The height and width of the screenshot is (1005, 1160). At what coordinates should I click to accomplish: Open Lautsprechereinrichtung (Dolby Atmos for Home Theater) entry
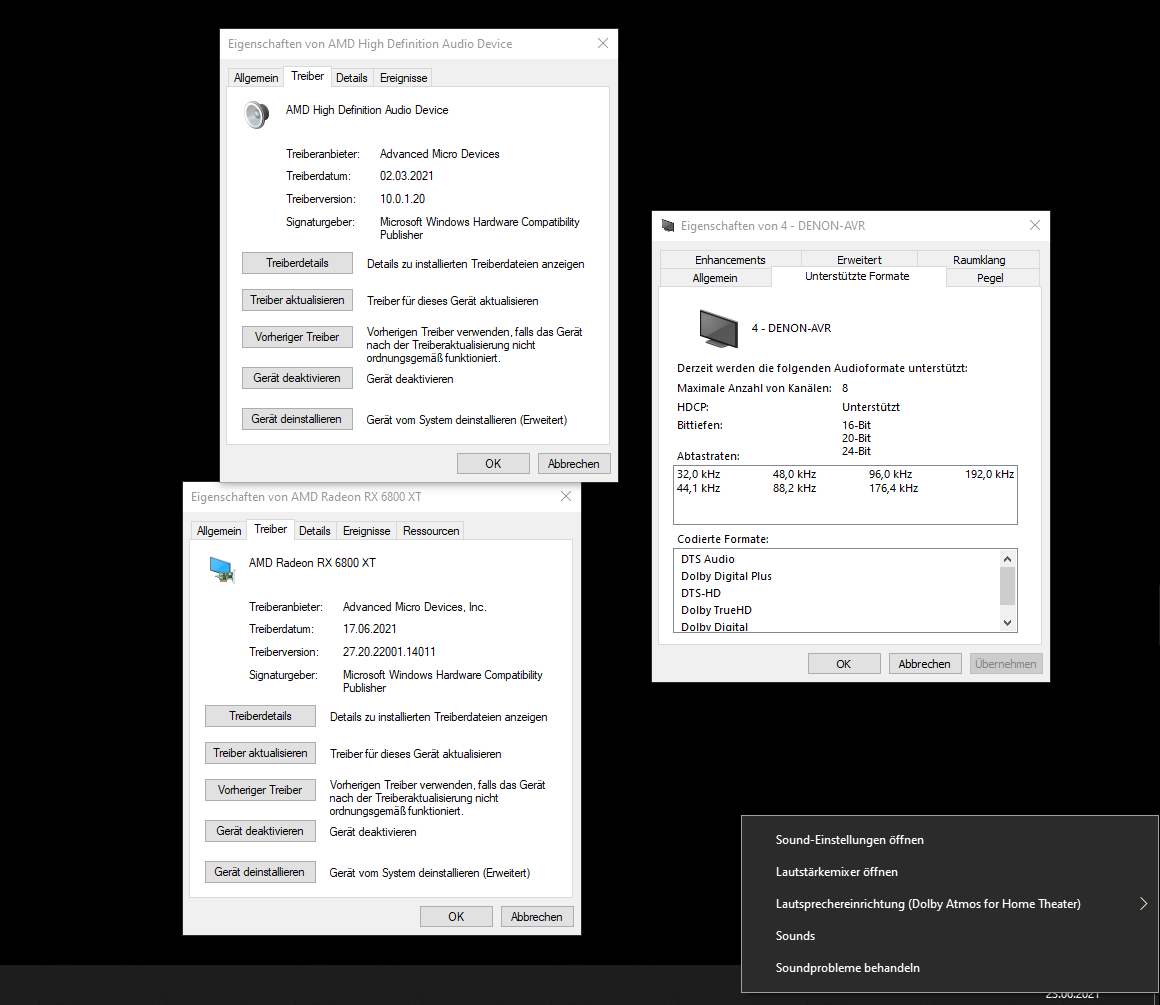[x=950, y=904]
